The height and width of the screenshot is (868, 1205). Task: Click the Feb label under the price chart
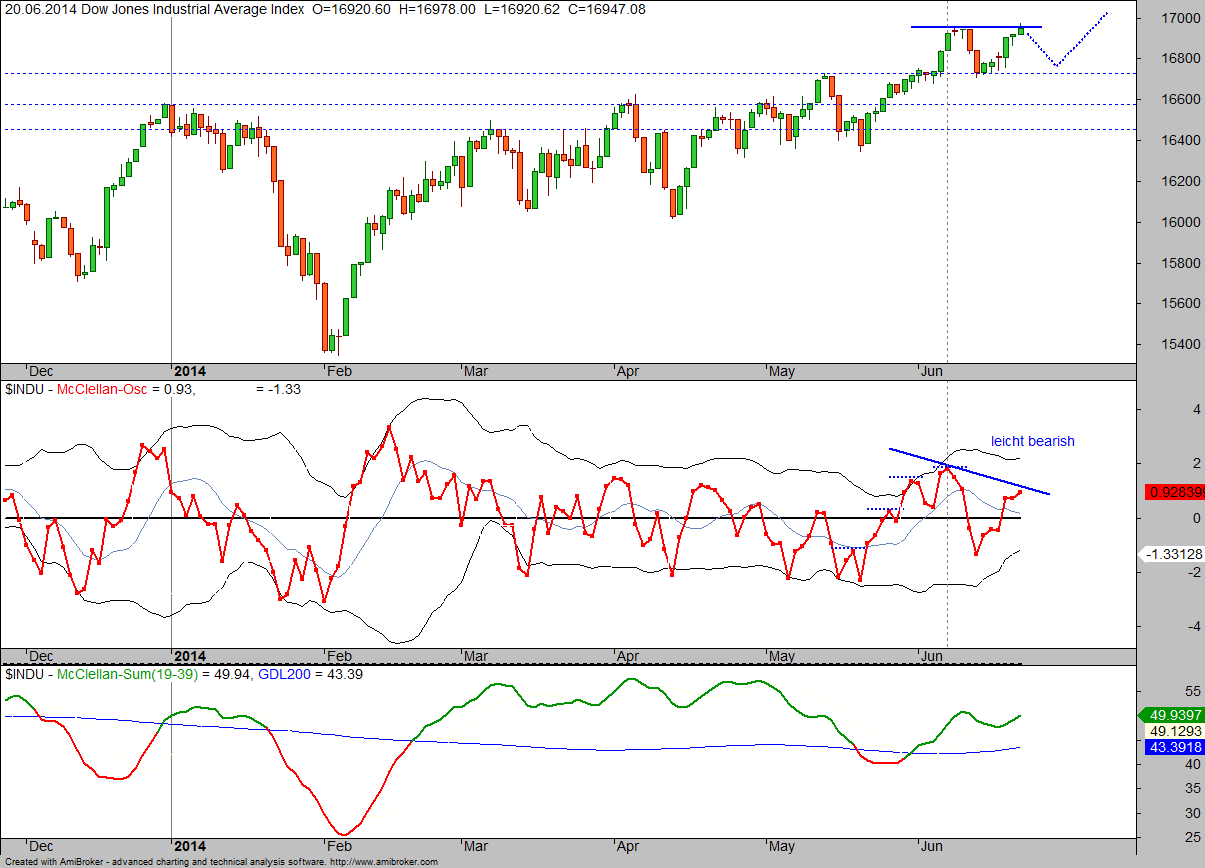coord(341,372)
